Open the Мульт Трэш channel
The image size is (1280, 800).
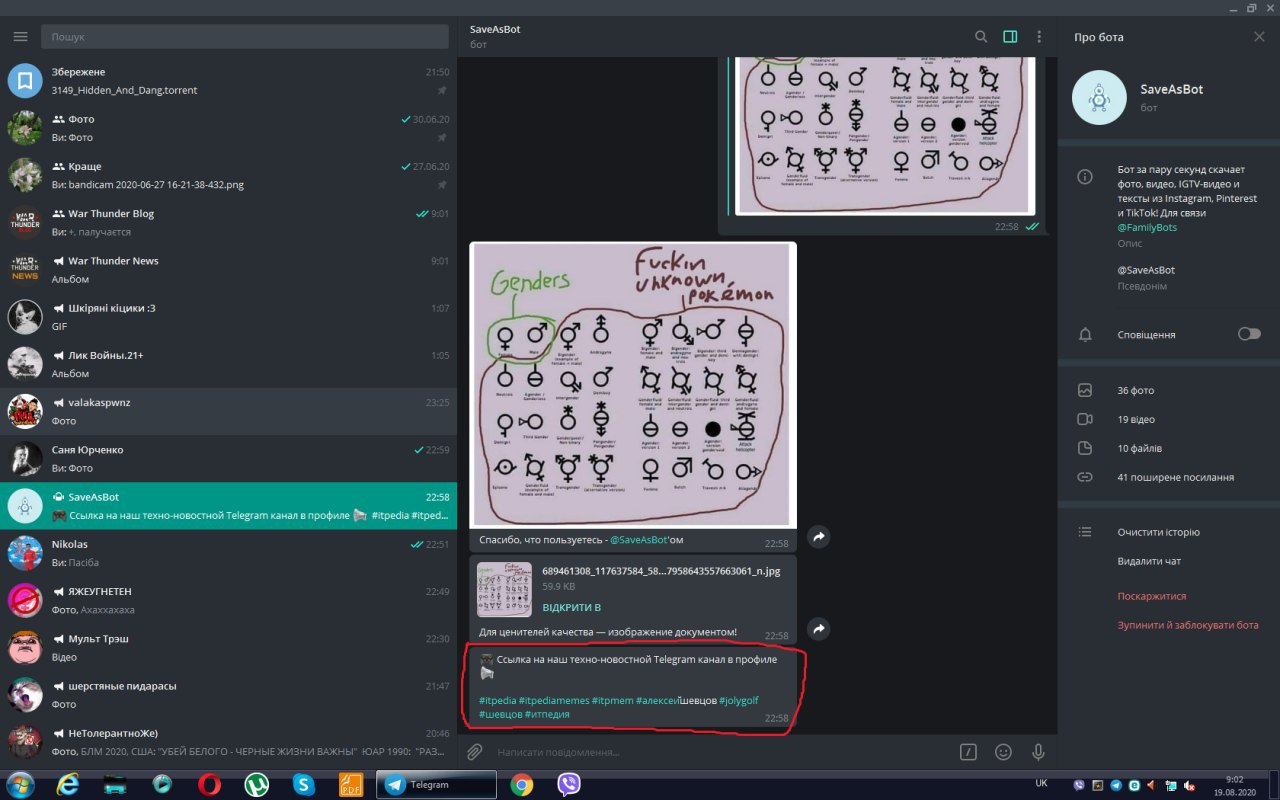point(228,647)
